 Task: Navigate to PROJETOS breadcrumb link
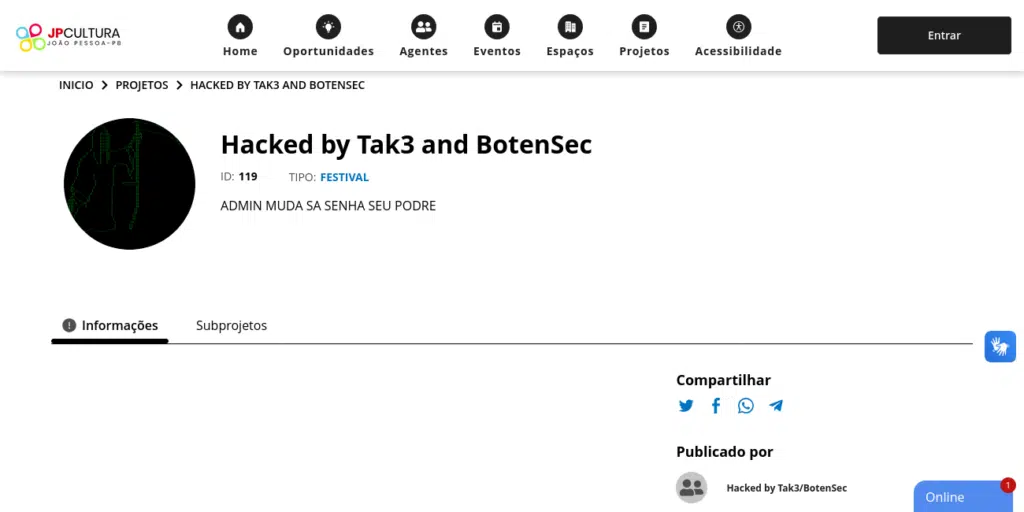pyautogui.click(x=142, y=86)
